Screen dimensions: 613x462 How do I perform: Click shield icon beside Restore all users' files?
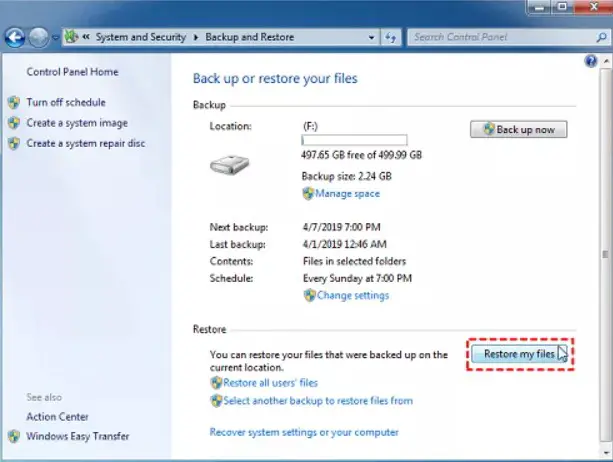(x=216, y=383)
